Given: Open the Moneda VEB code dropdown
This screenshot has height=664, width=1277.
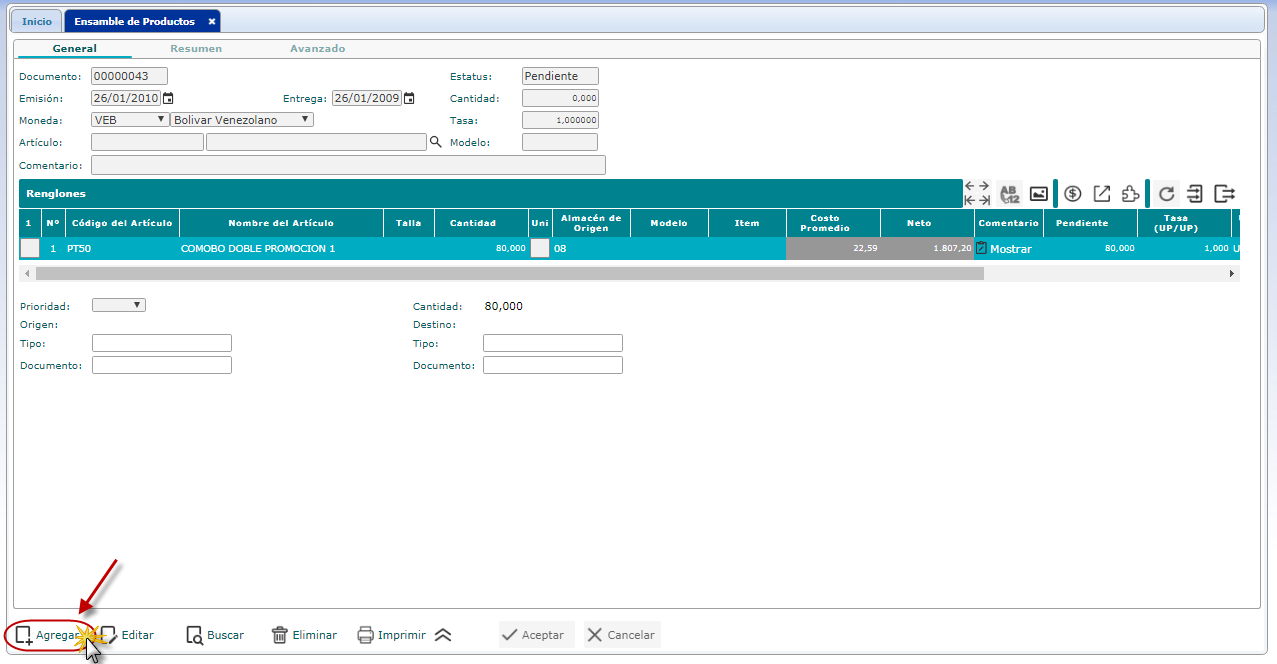Looking at the screenshot, I should tap(129, 120).
